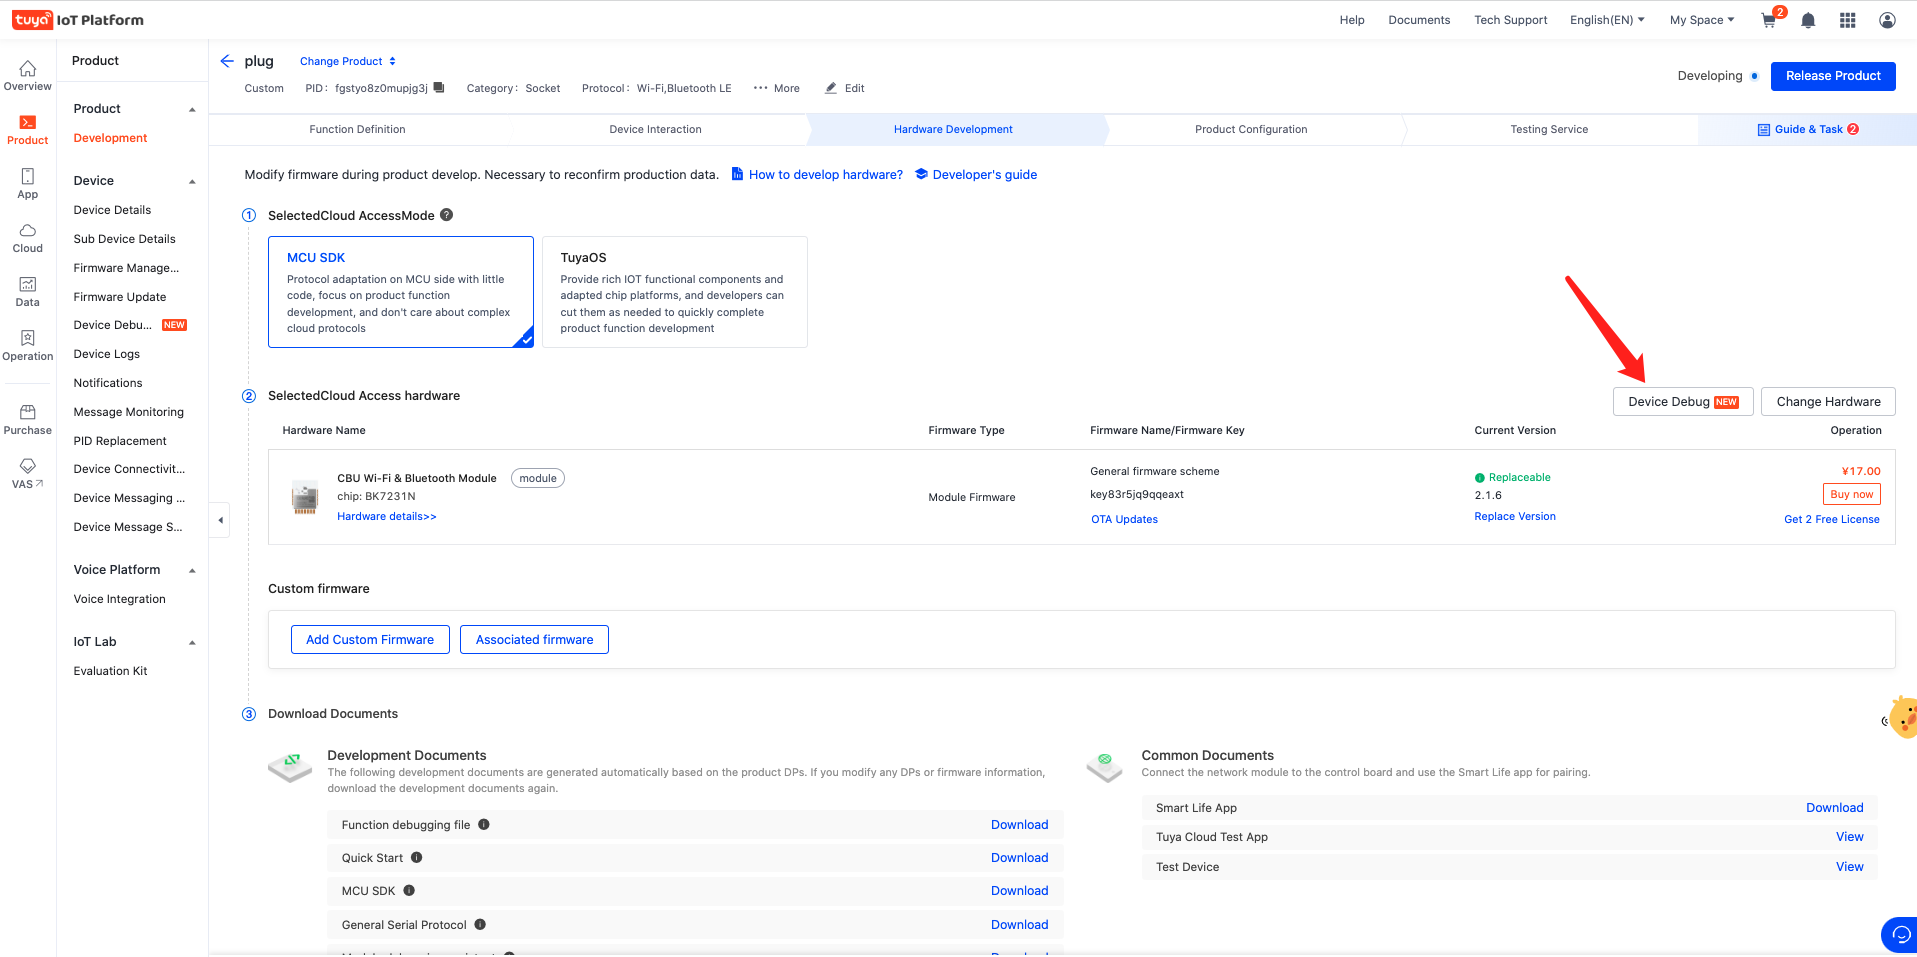Click the back arrow beside plug
Image resolution: width=1917 pixels, height=957 pixels.
click(227, 61)
